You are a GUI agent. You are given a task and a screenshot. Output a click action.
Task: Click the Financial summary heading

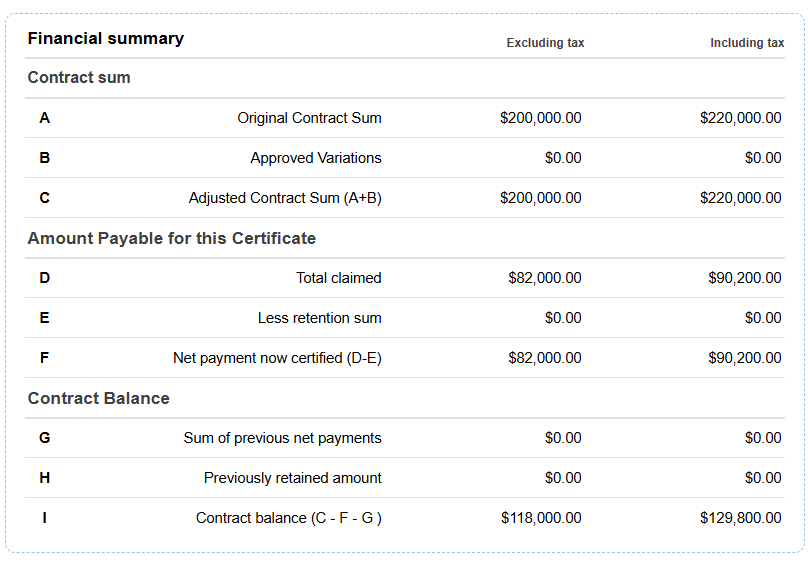[106, 39]
